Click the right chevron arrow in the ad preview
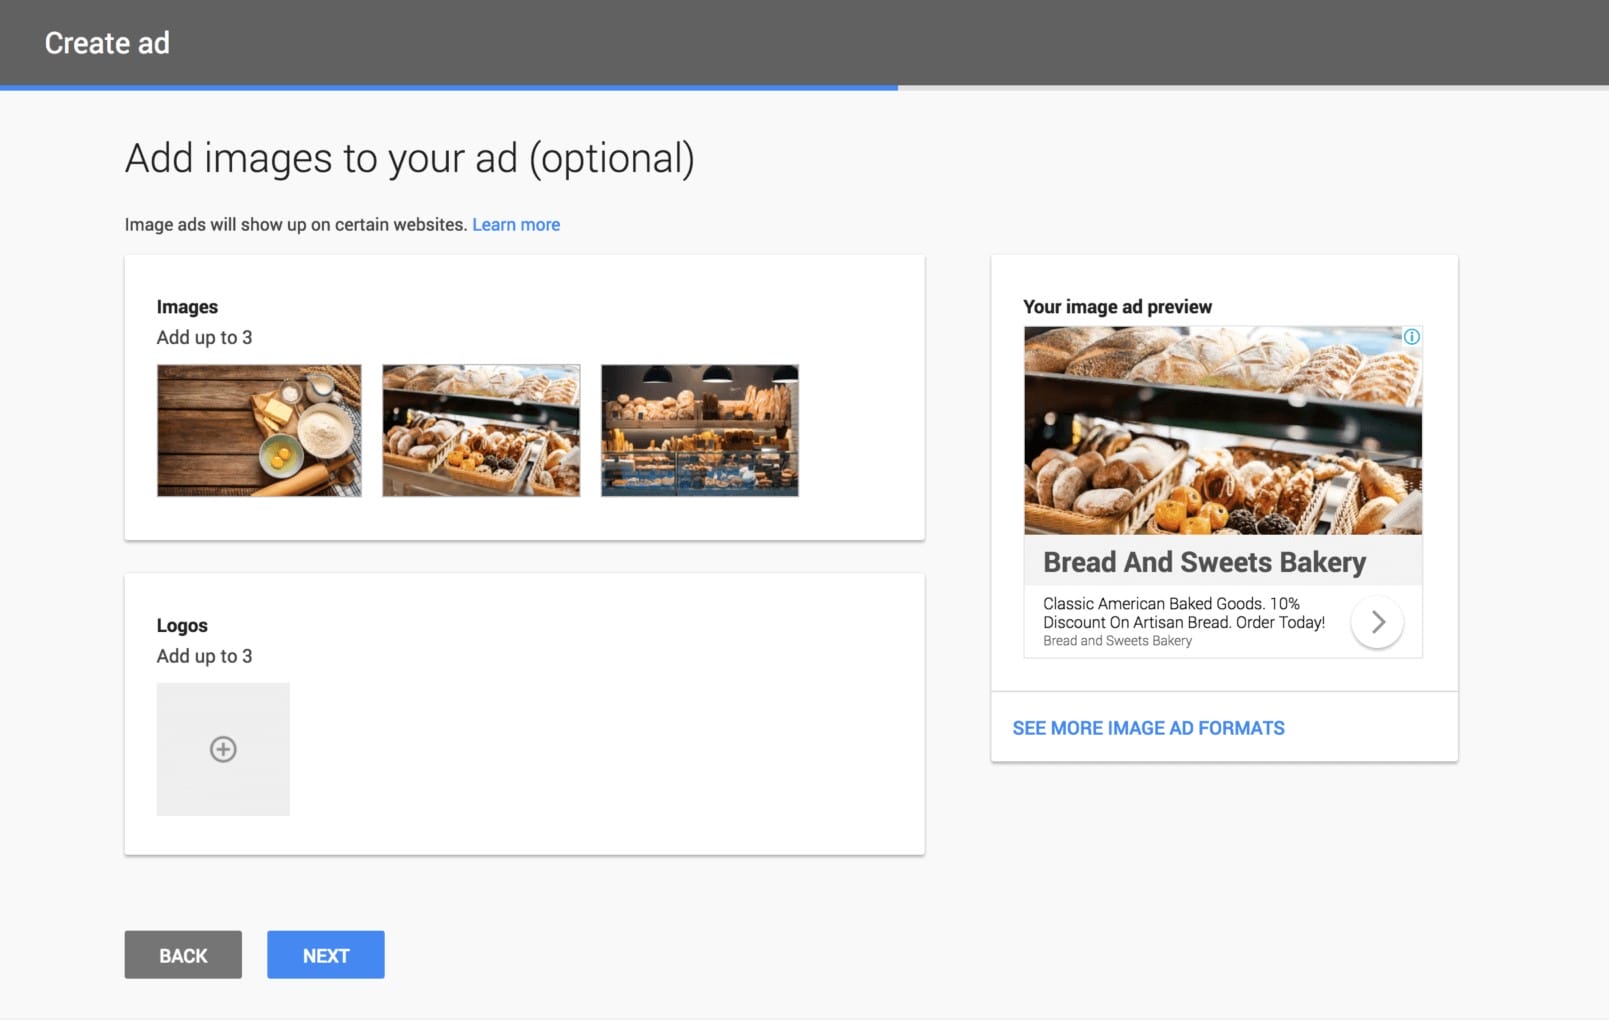Image resolution: width=1609 pixels, height=1020 pixels. pyautogui.click(x=1377, y=622)
